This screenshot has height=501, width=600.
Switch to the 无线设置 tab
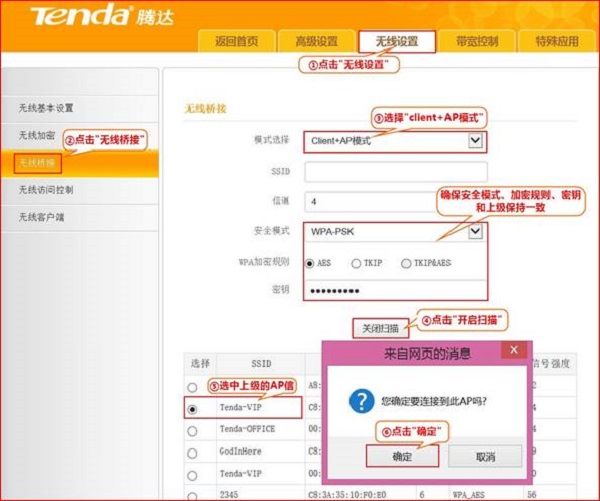[x=396, y=41]
